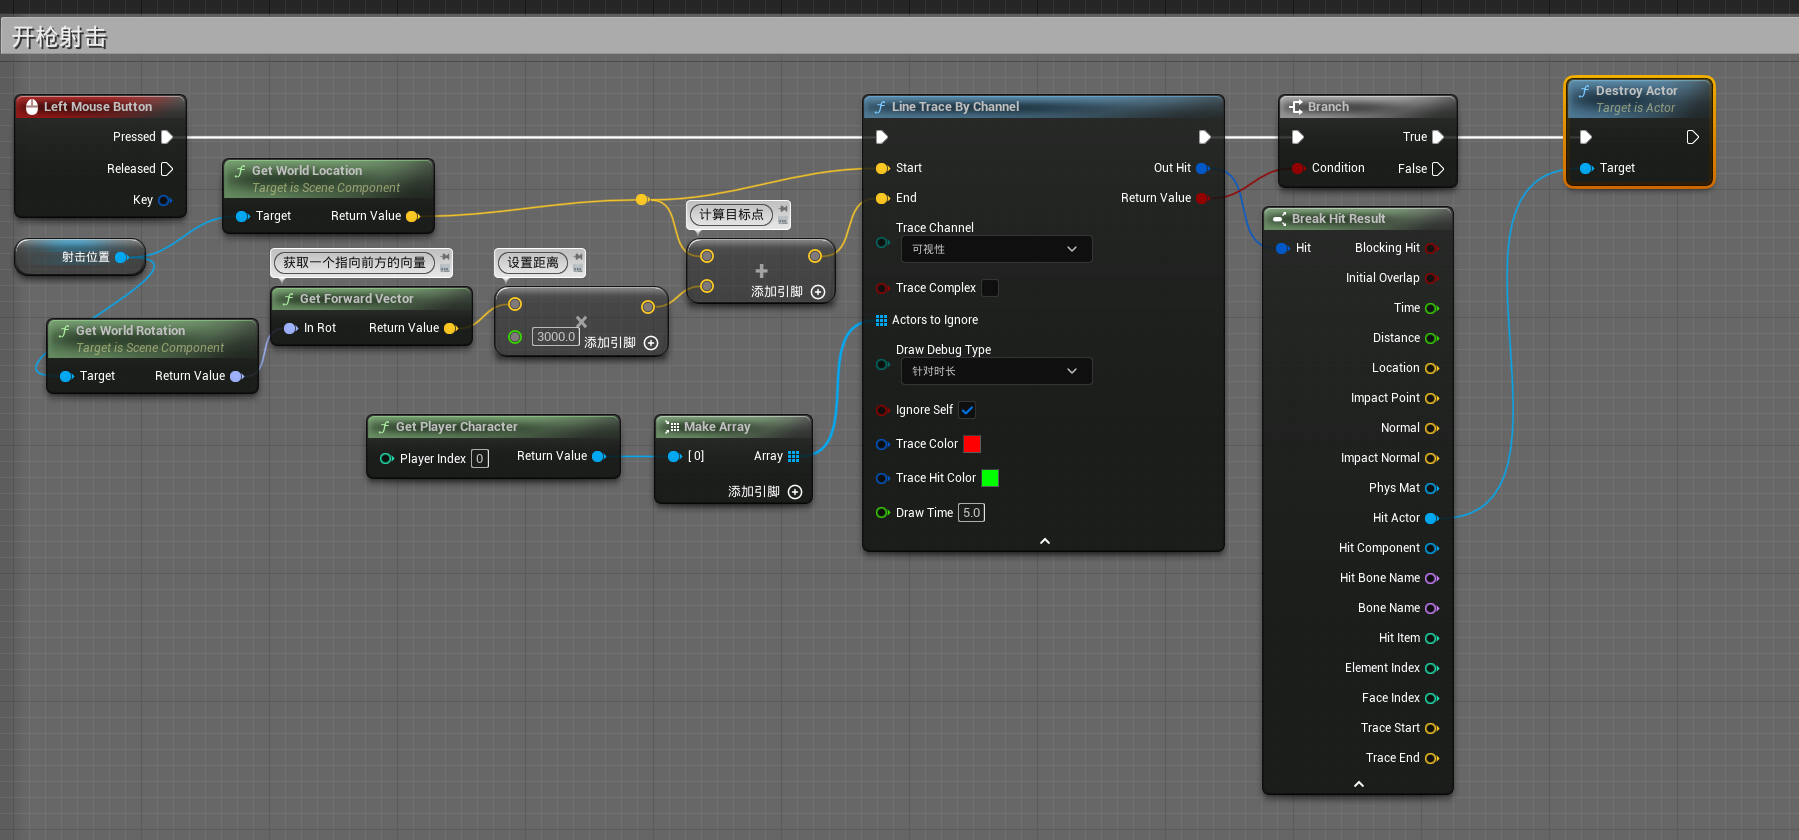Click the 计算目标点 comment bubble
The height and width of the screenshot is (840, 1799).
(x=731, y=215)
